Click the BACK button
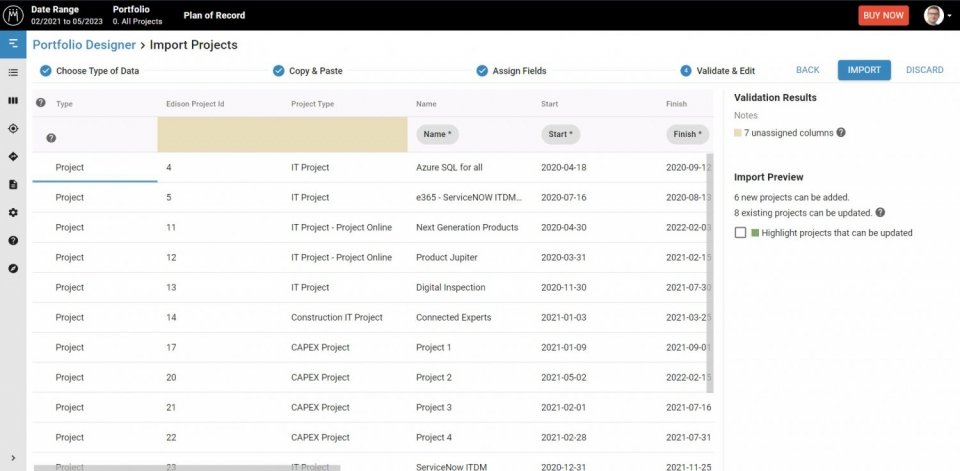The width and height of the screenshot is (960, 471). [x=808, y=70]
